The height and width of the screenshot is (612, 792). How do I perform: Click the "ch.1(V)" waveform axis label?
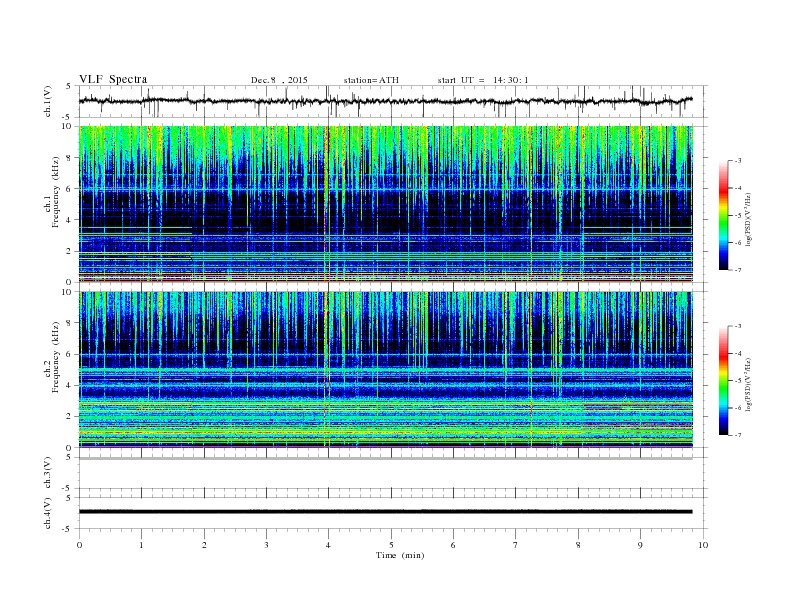click(48, 101)
